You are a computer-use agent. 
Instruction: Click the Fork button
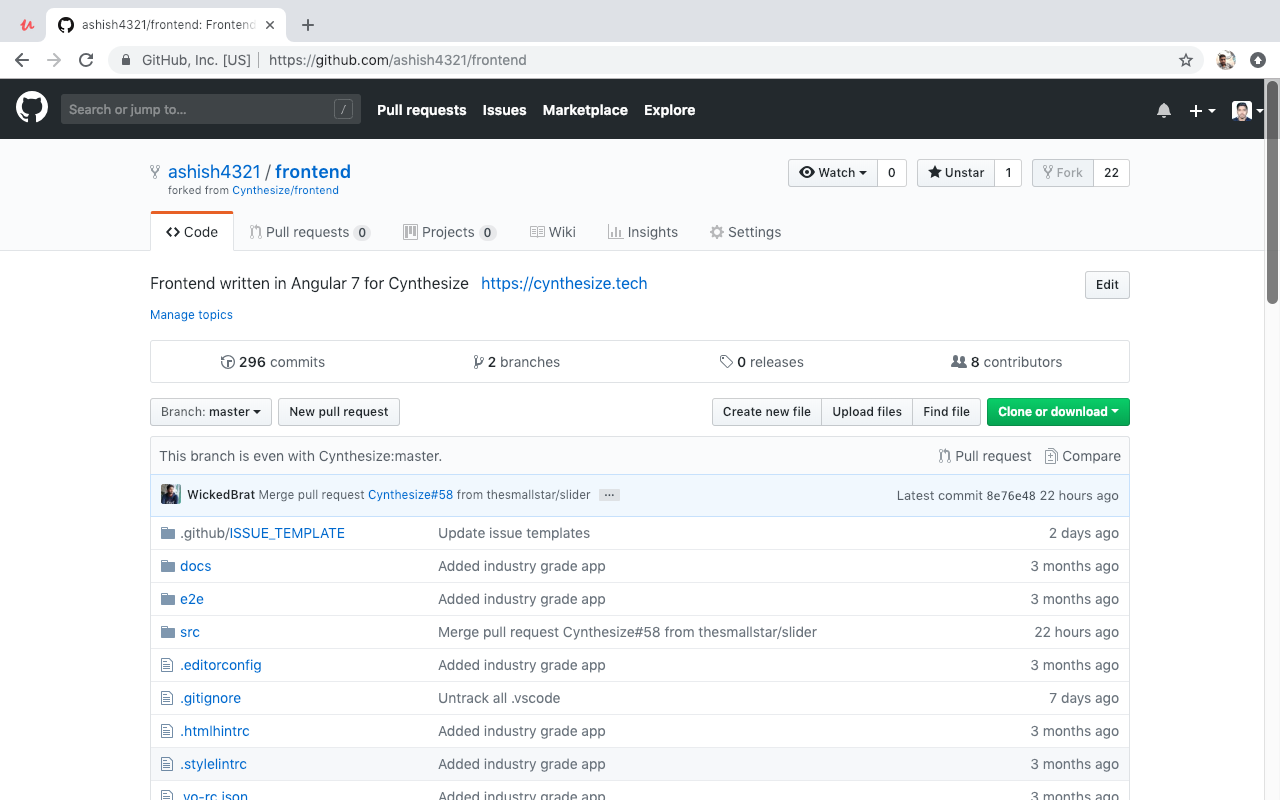click(x=1063, y=173)
